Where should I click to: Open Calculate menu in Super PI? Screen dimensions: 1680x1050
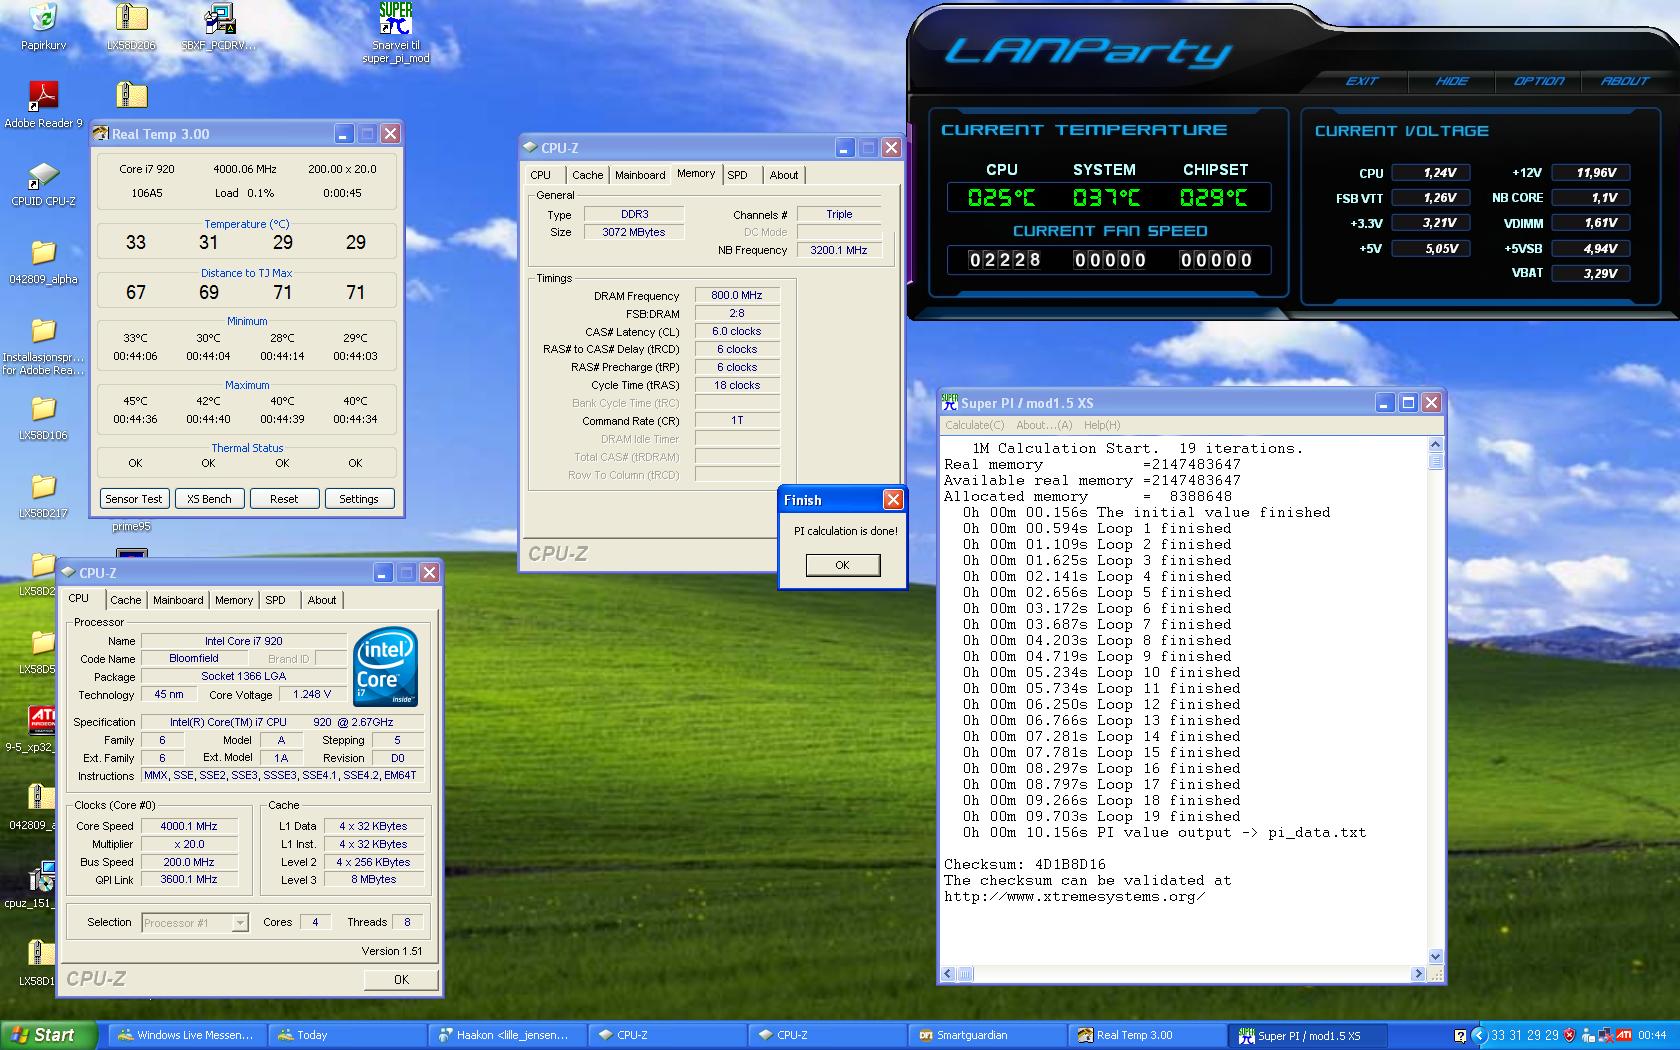pos(975,425)
